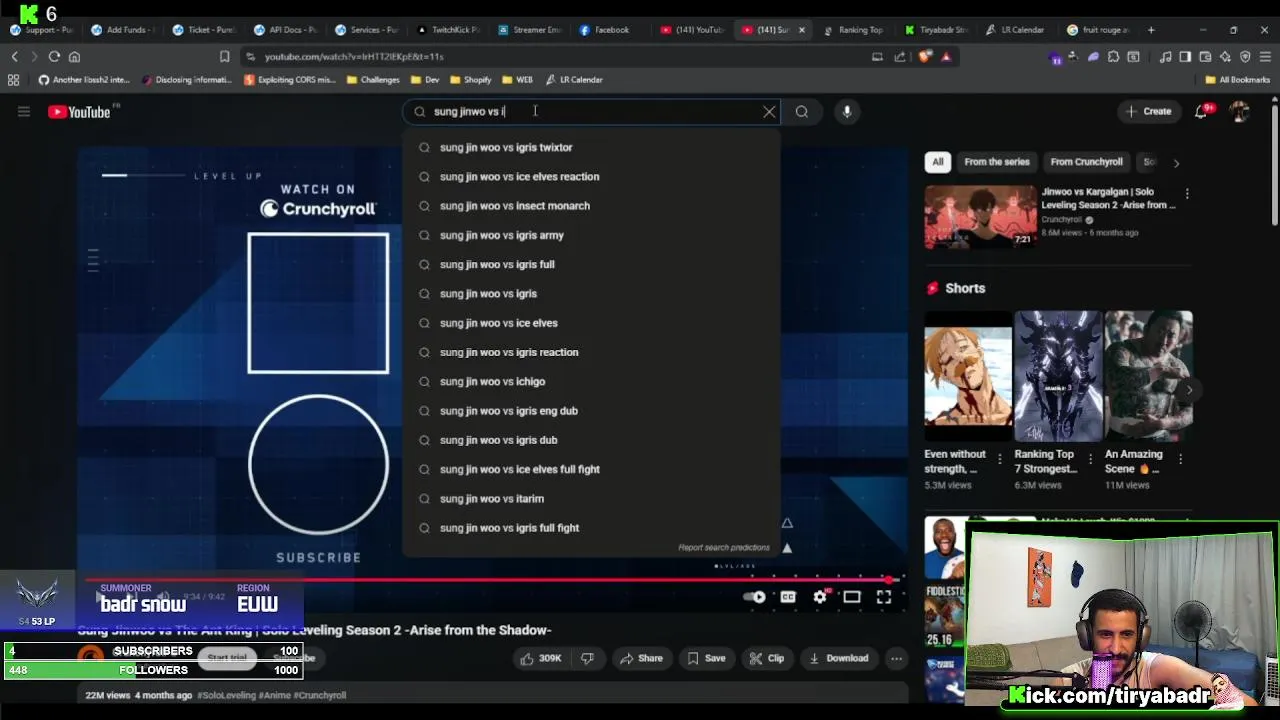Focus the YouTube search input field

(x=591, y=112)
